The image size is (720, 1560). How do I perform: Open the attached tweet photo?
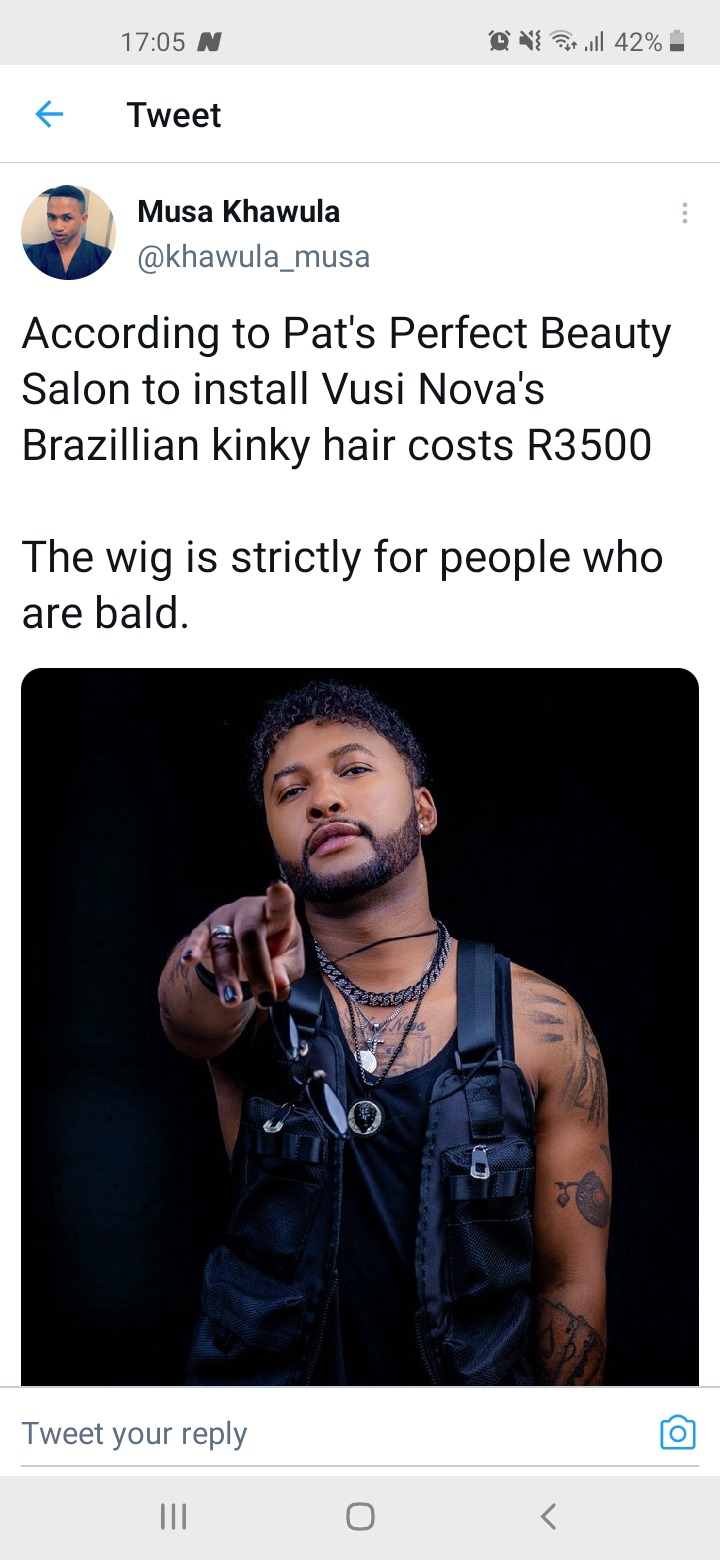pyautogui.click(x=360, y=1026)
